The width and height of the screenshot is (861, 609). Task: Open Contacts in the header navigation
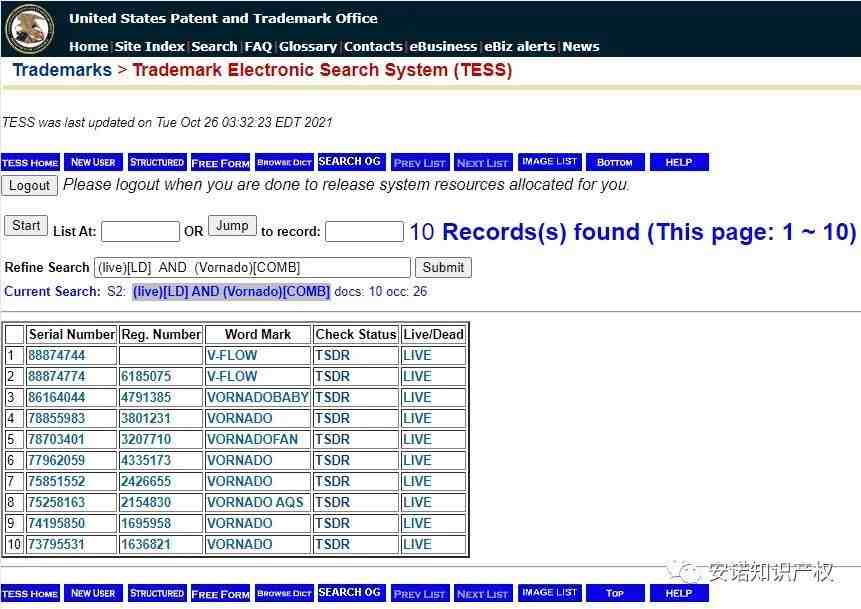[x=373, y=47]
